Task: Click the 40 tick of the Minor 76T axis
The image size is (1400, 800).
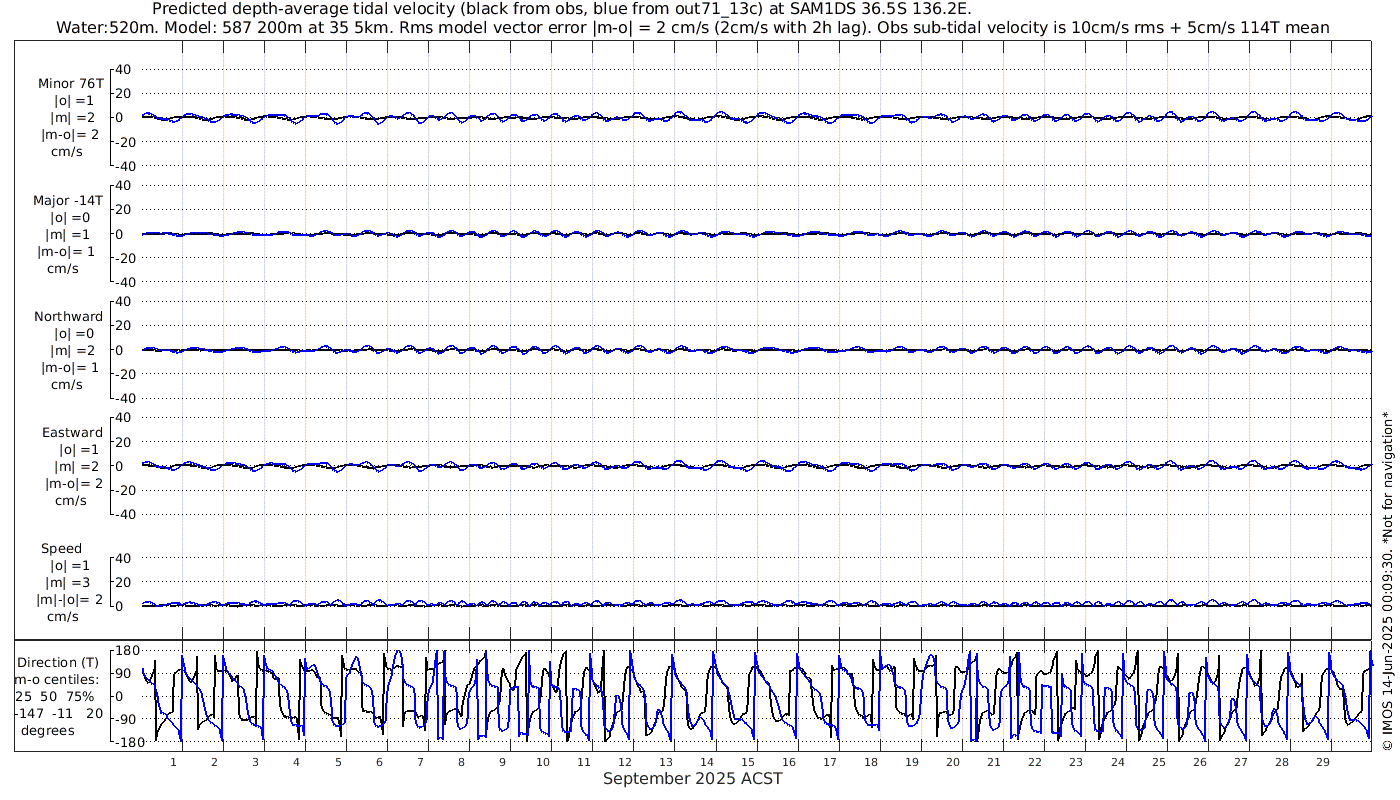Action: pos(125,69)
